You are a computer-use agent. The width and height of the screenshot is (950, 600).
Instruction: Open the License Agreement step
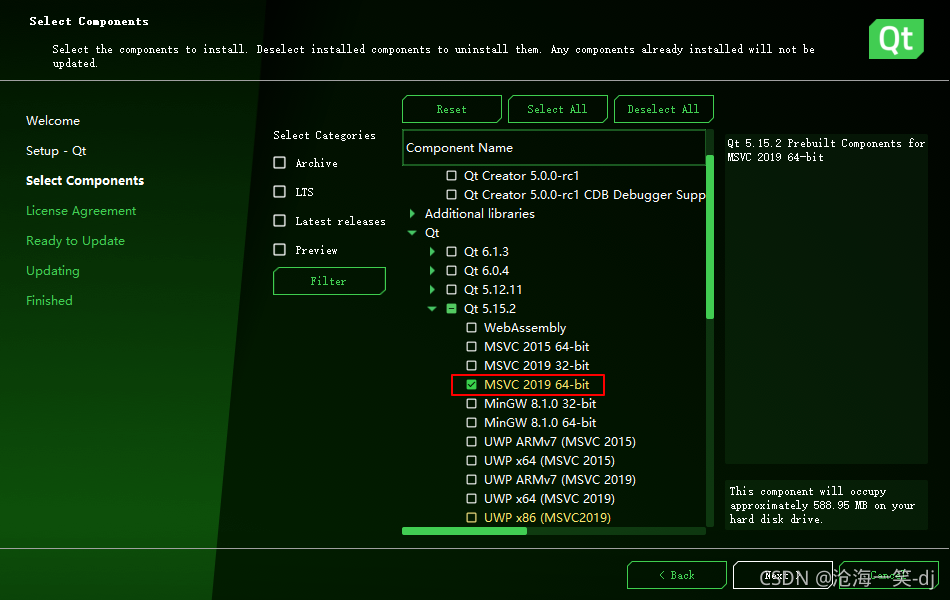81,211
